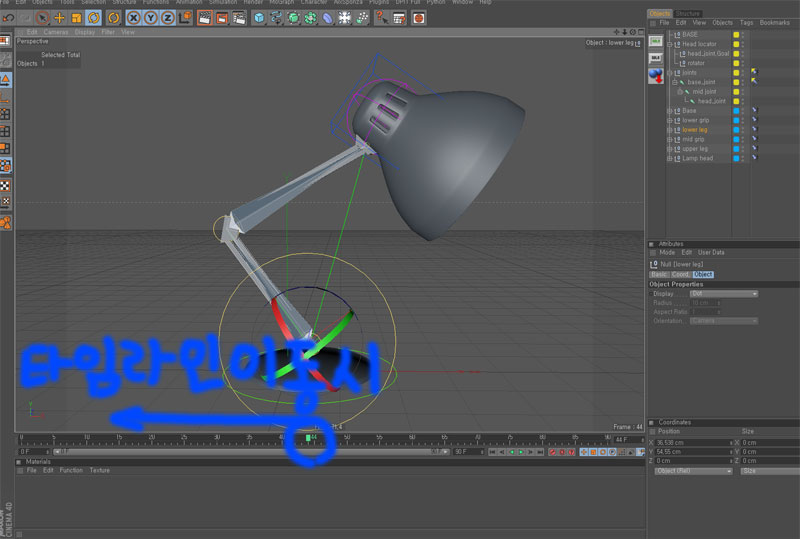This screenshot has width=800, height=539.
Task: Toggle the X-axis lock
Action: coord(134,18)
